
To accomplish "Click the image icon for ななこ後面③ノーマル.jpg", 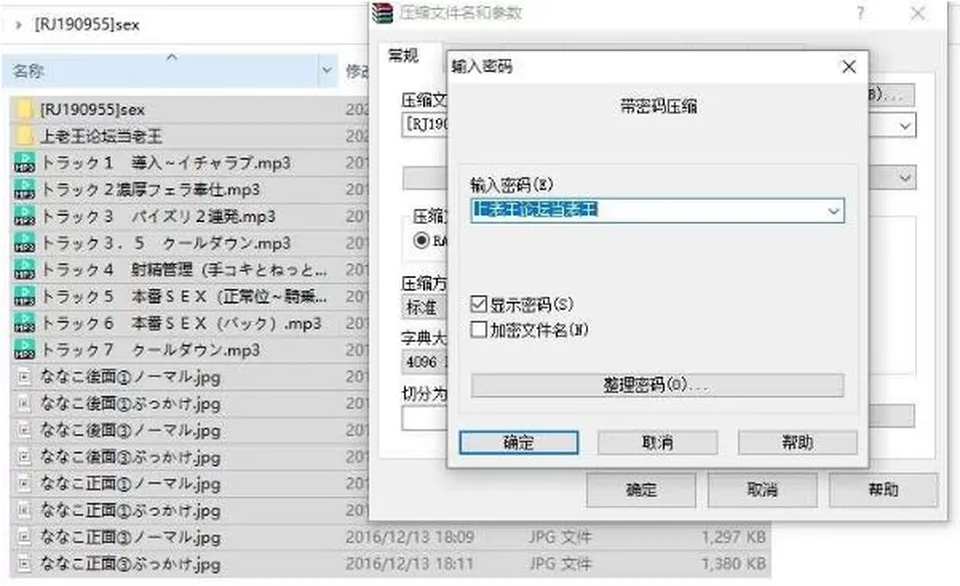I will [24, 430].
